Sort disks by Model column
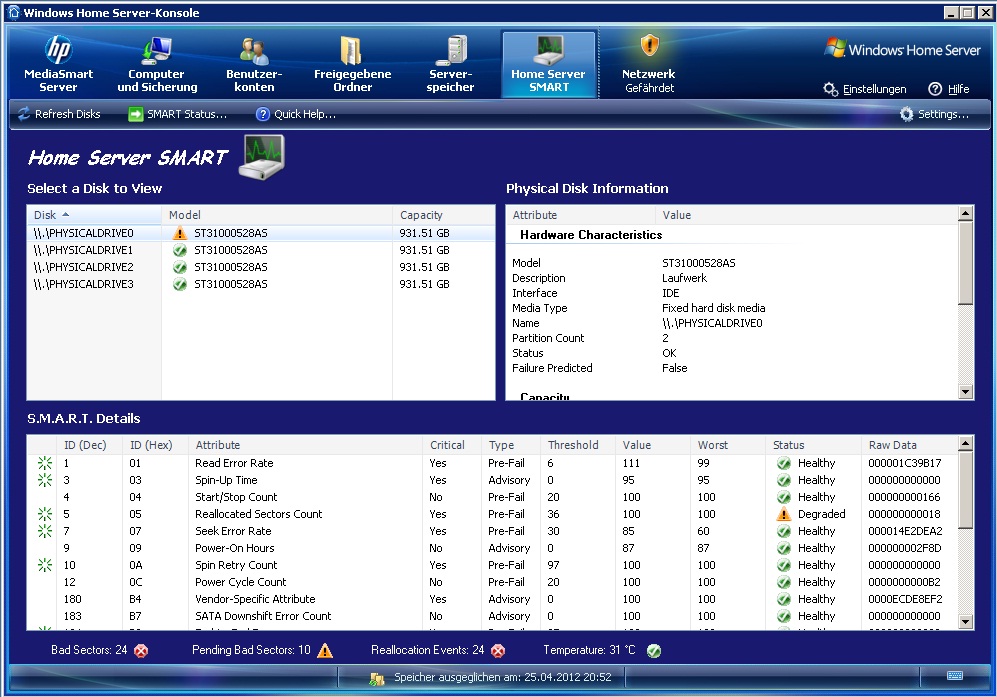The width and height of the screenshot is (997, 697). [277, 215]
